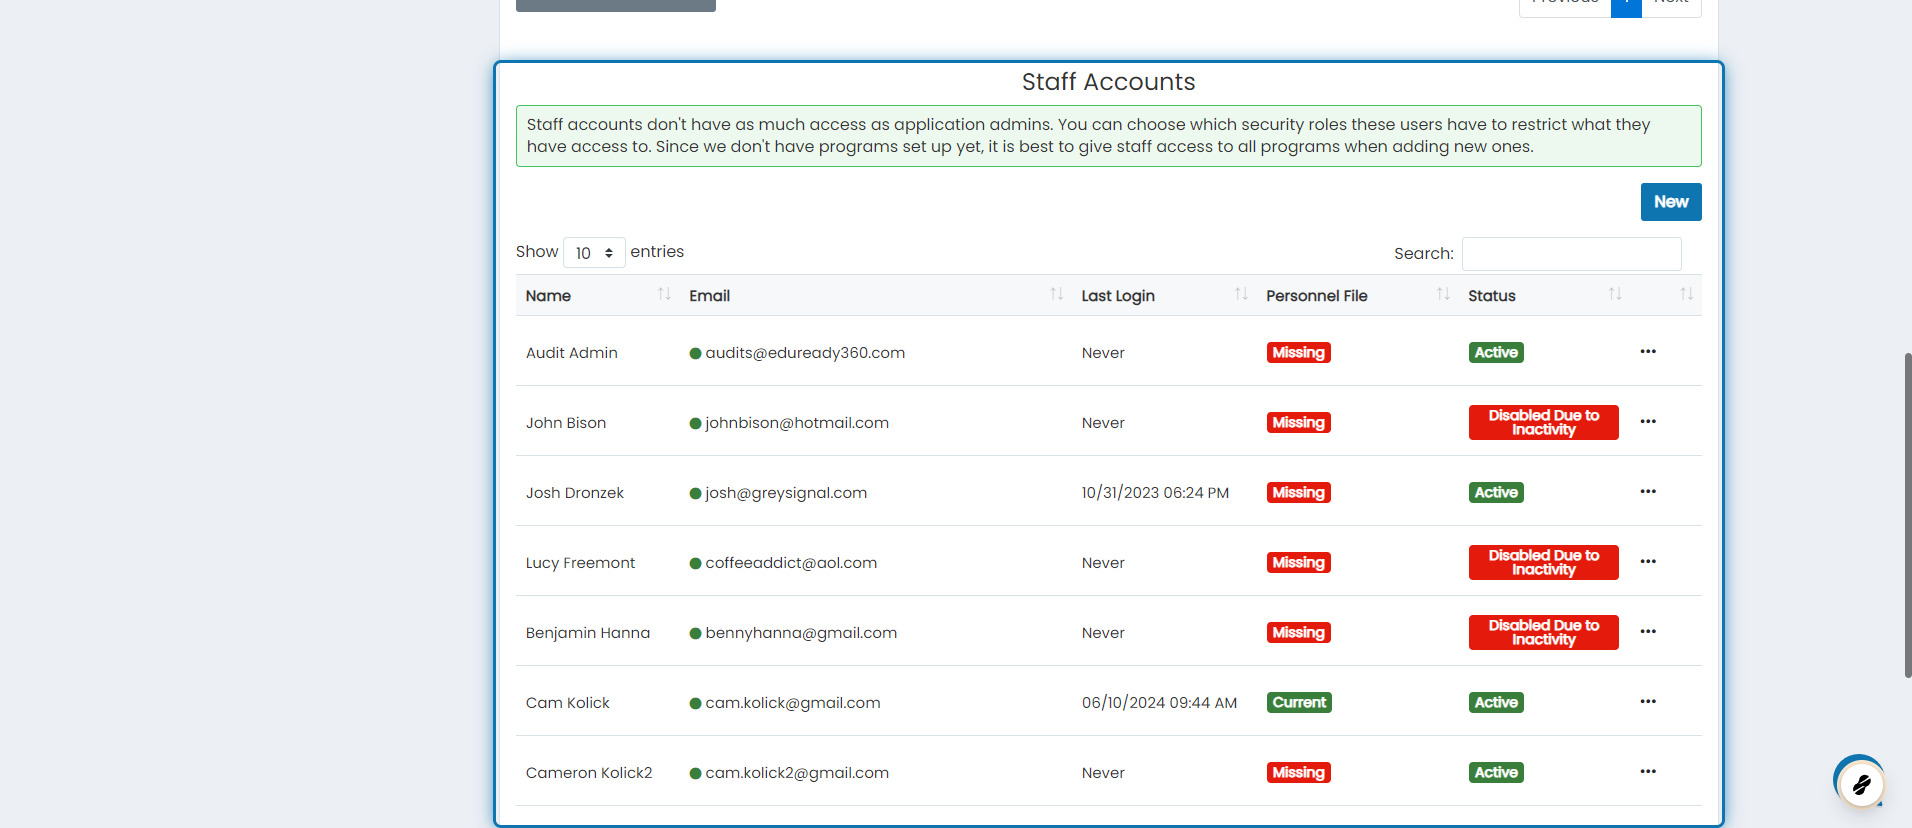The image size is (1912, 828).
Task: Click email johnbison@hotmail.com
Action: (797, 423)
